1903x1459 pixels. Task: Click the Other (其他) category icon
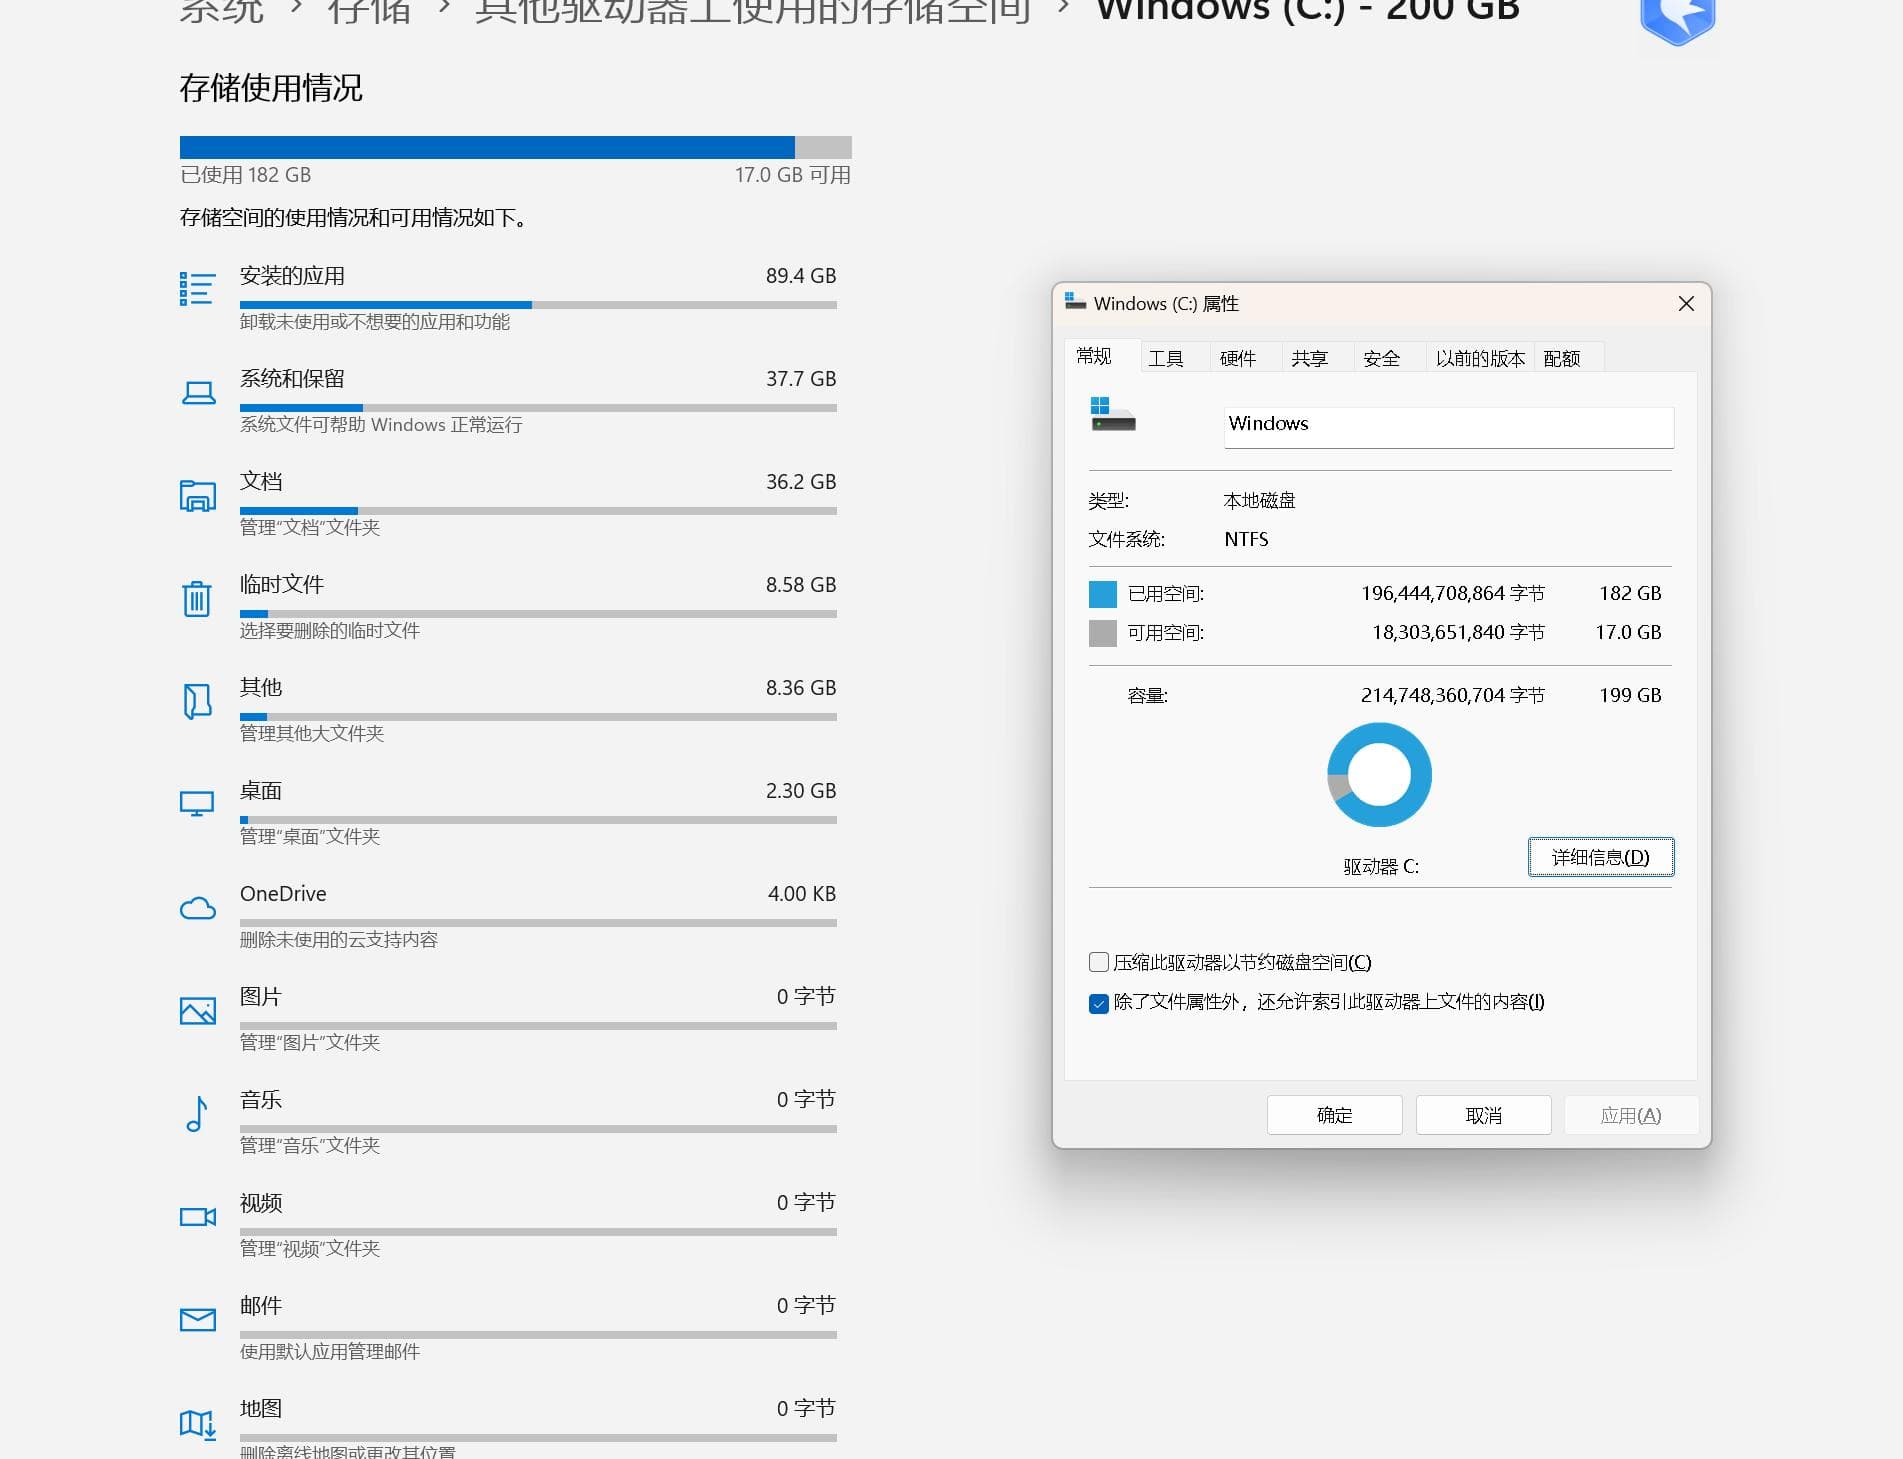(x=197, y=702)
